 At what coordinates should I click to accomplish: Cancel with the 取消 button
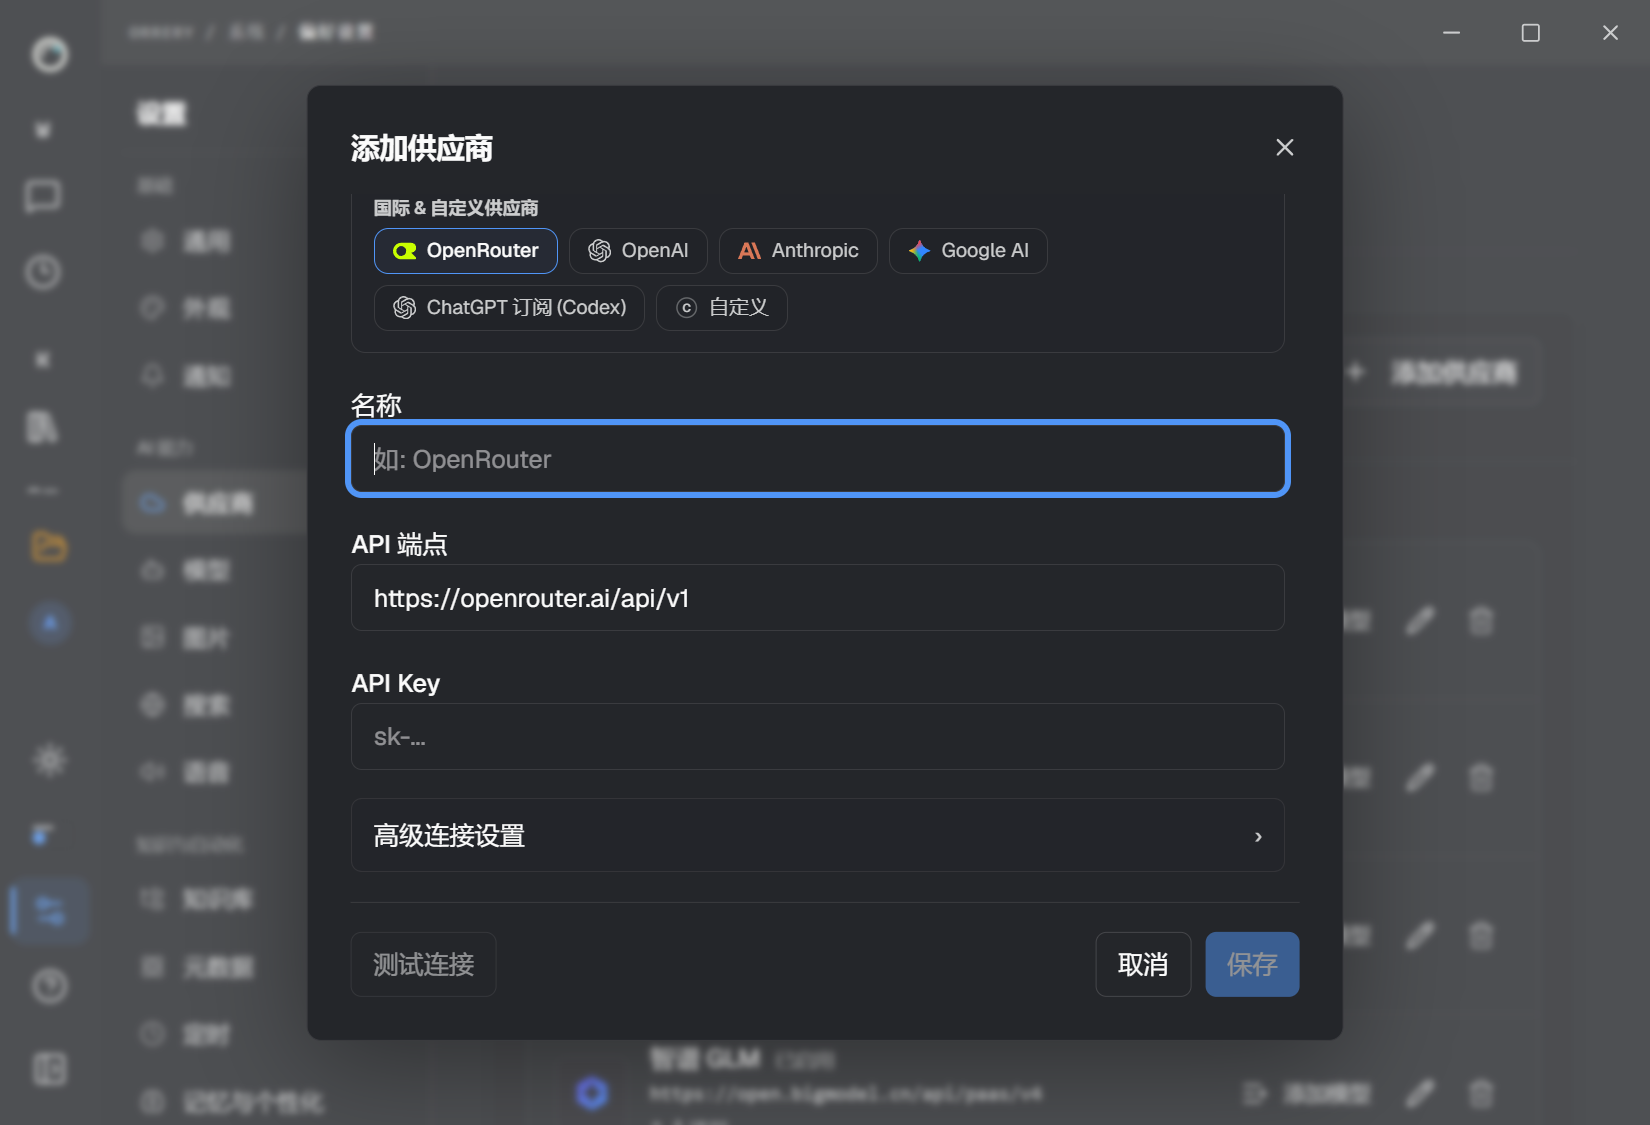(1143, 965)
